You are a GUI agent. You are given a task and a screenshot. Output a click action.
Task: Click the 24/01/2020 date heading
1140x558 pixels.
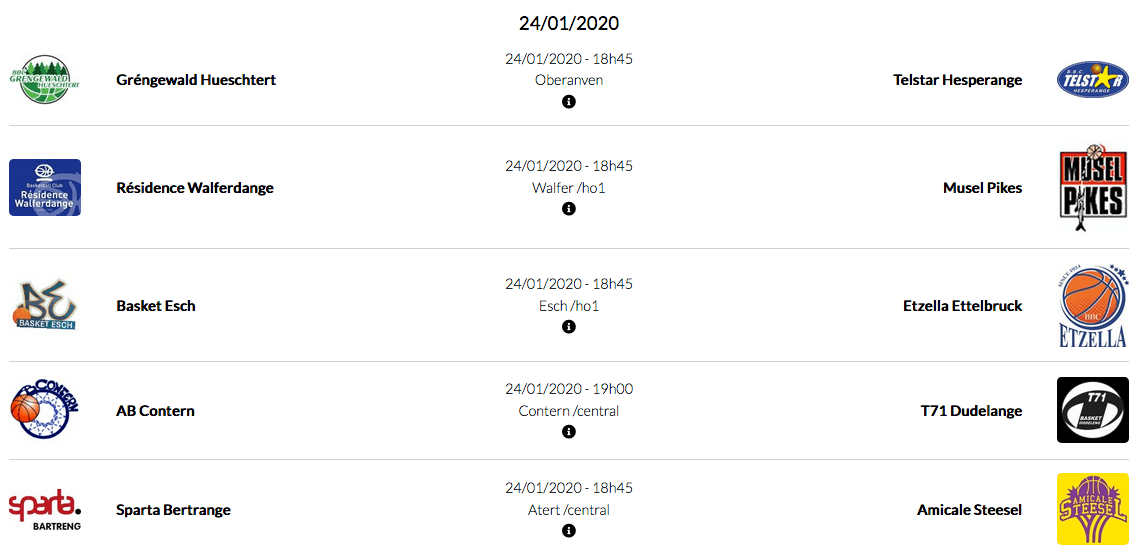pyautogui.click(x=569, y=23)
